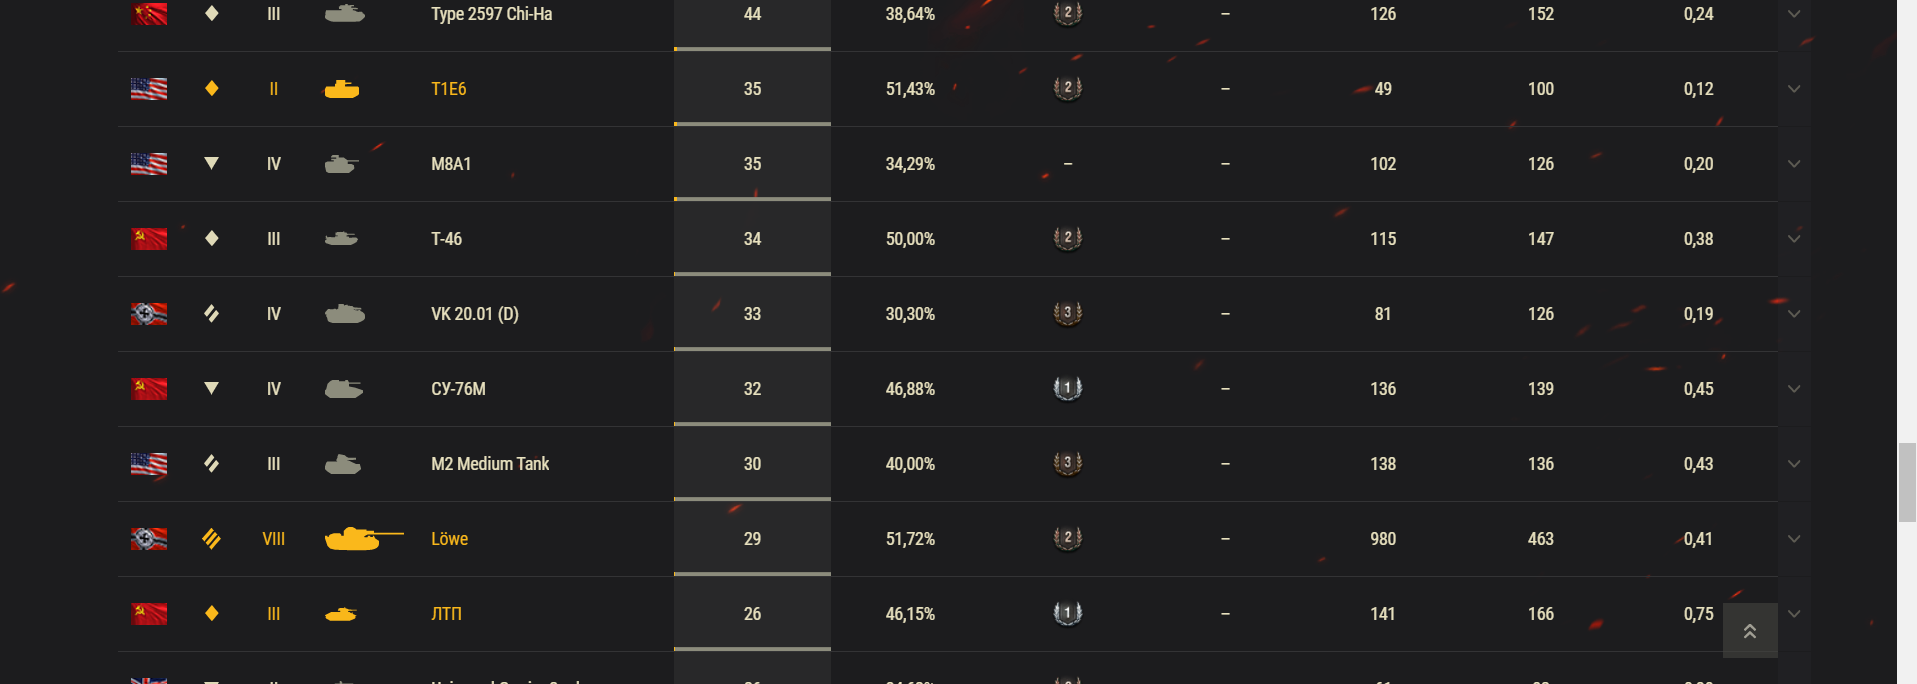
Task: Expand the M8A1 row details chevron
Action: 1794,164
